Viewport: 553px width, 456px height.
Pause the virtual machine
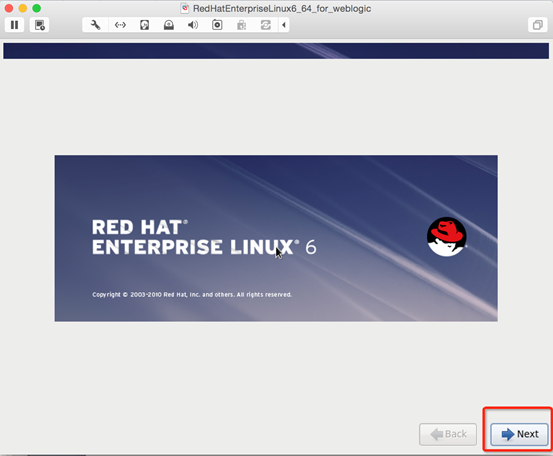pos(14,25)
